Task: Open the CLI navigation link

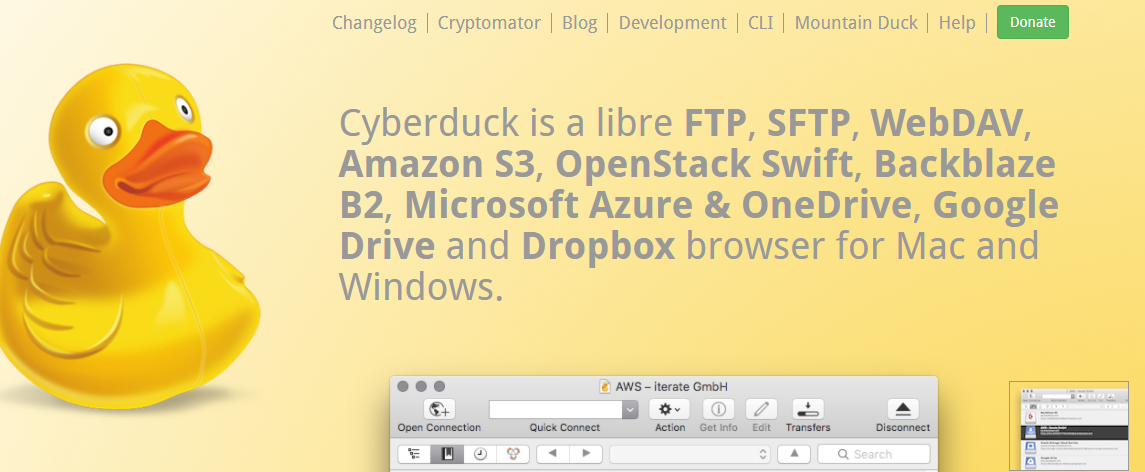Action: point(761,23)
